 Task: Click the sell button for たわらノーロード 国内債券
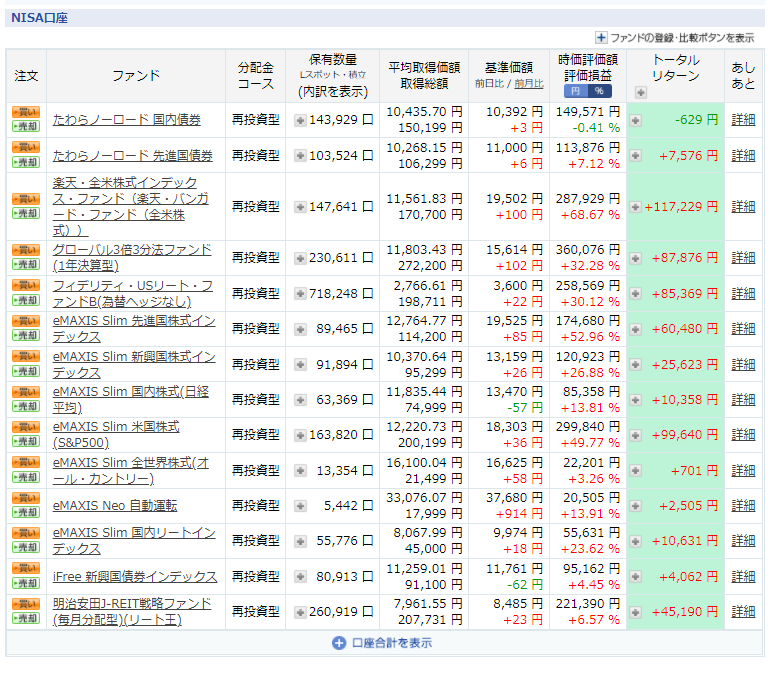[x=26, y=126]
